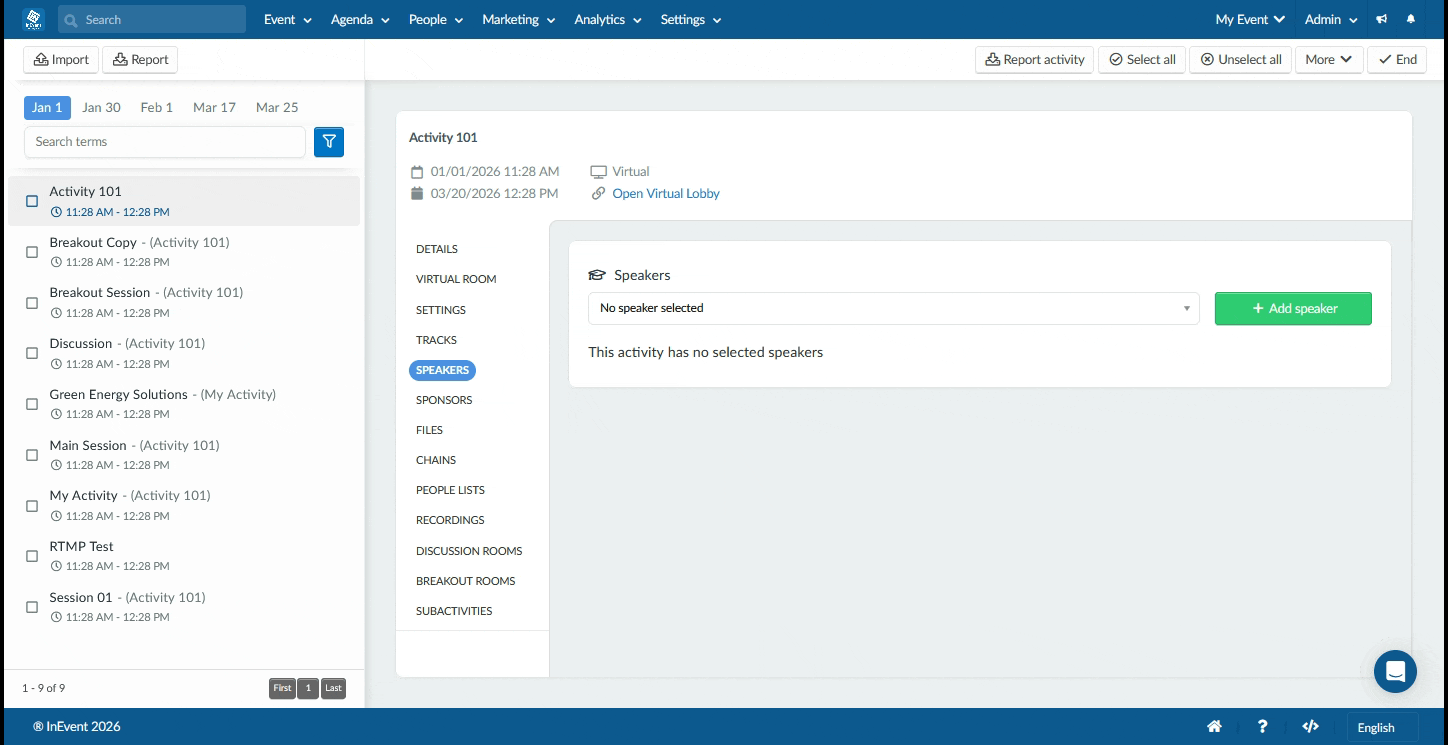Open the Sponsors section tab

click(x=444, y=400)
